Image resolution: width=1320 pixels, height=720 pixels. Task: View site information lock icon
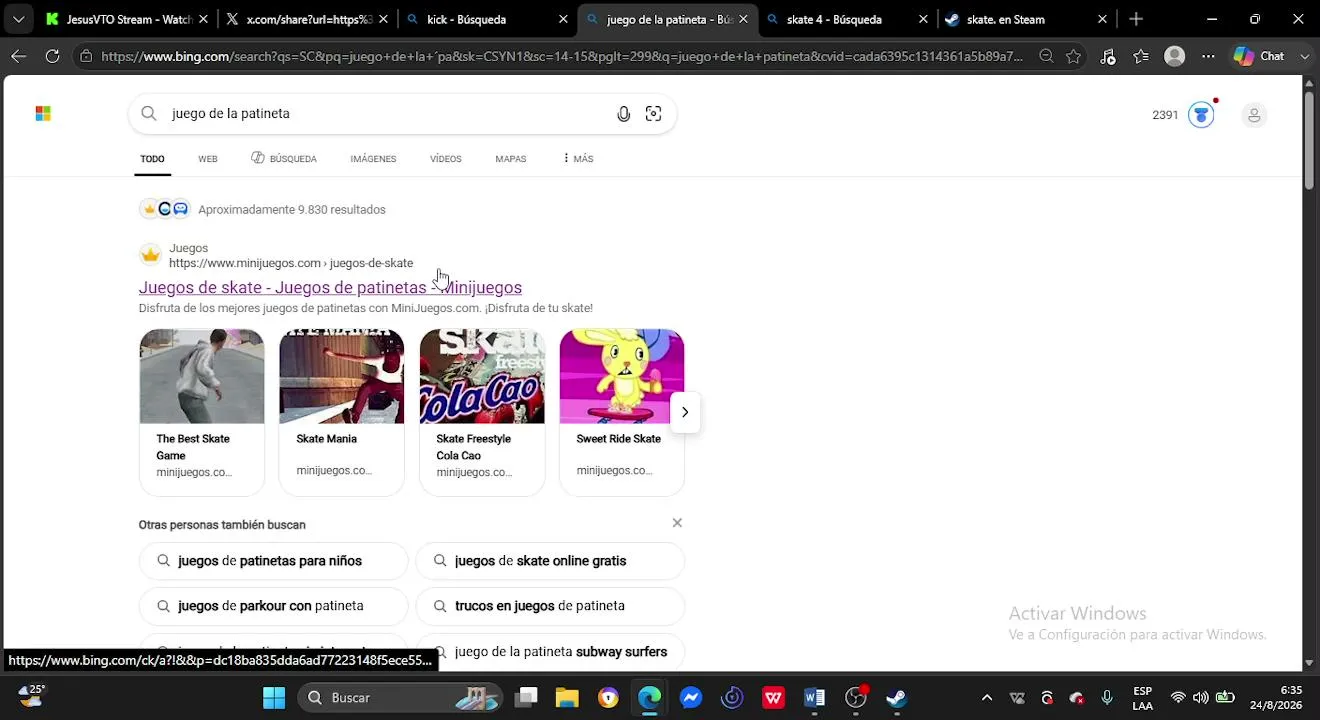point(86,57)
